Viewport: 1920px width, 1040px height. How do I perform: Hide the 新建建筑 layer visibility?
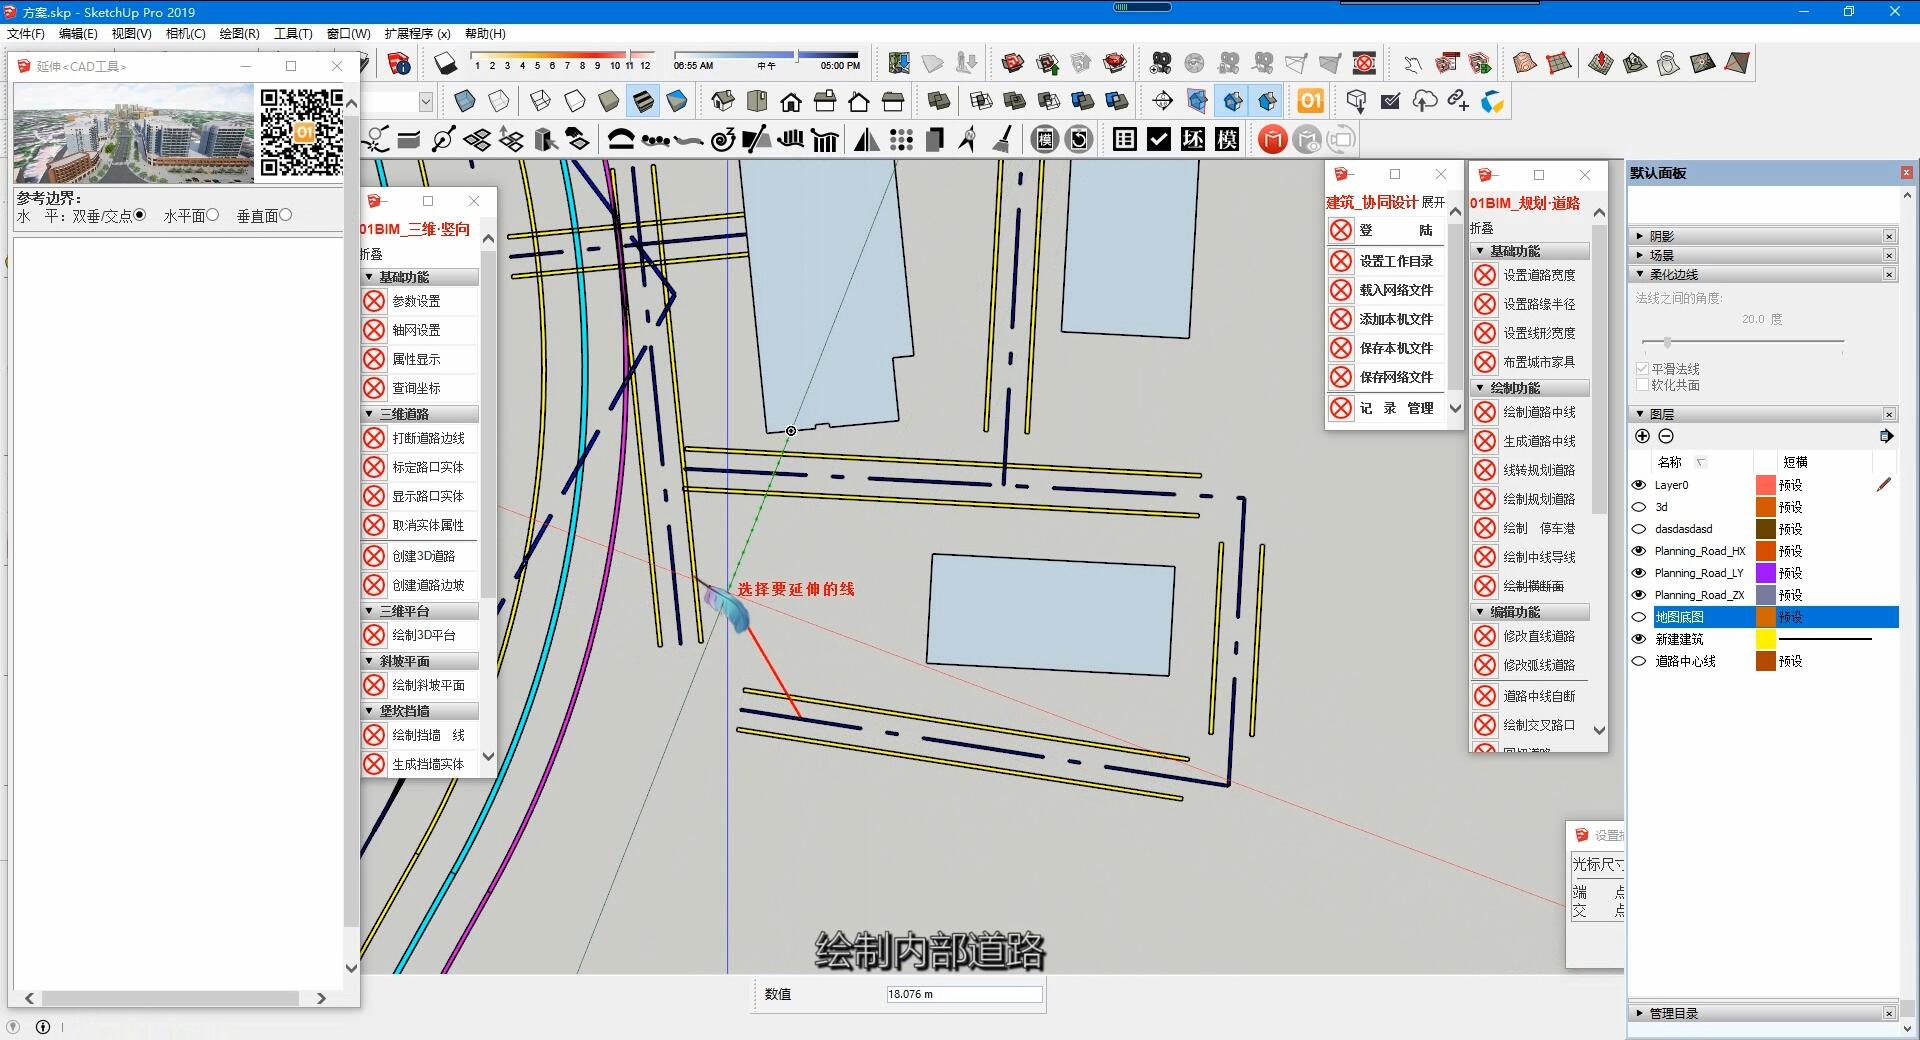tap(1639, 639)
